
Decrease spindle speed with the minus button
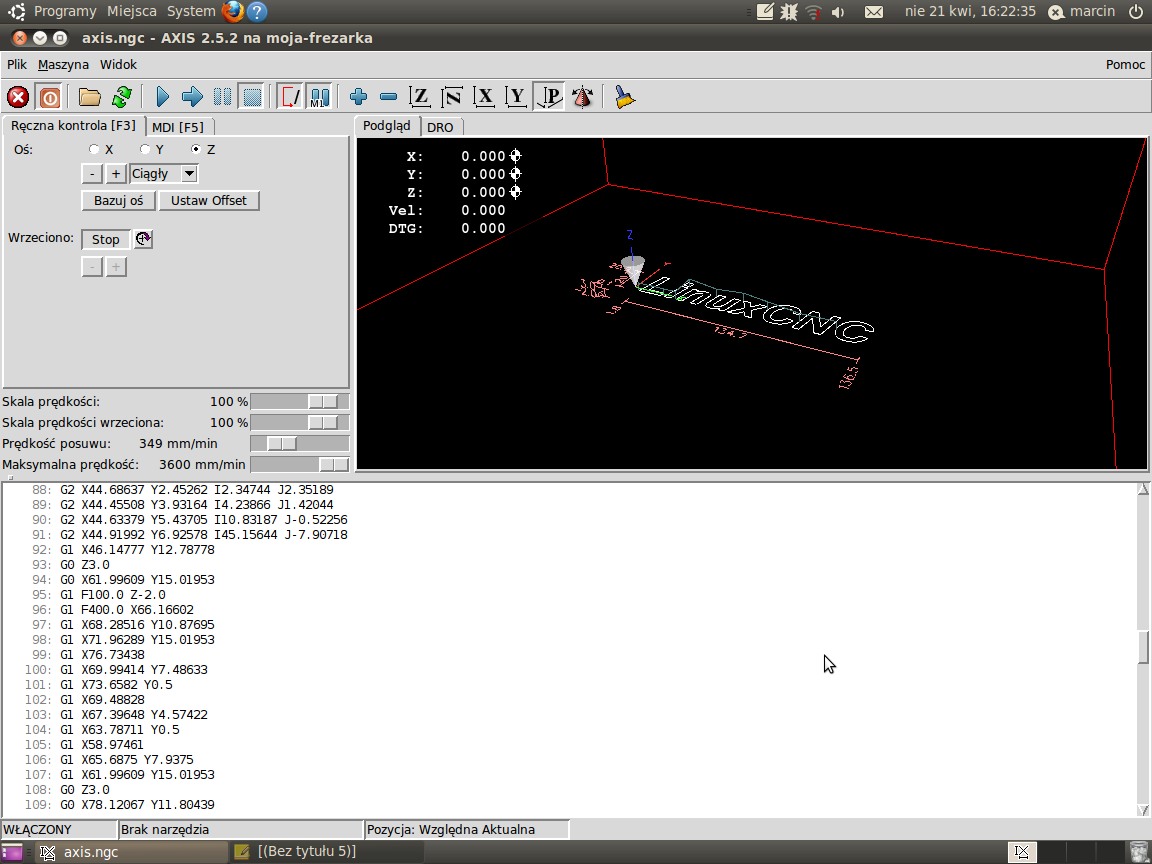91,267
